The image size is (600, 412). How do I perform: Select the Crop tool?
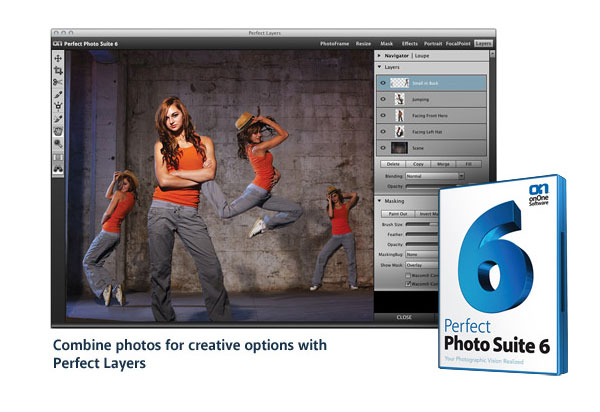[58, 70]
